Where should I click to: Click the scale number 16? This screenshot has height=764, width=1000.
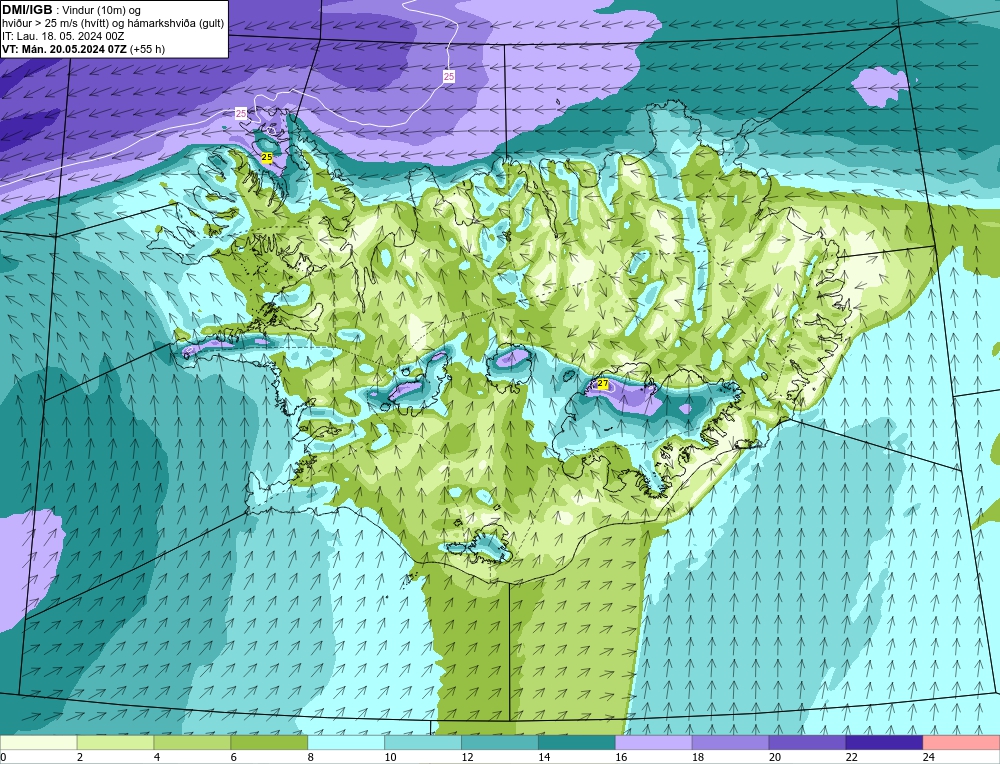pyautogui.click(x=621, y=757)
